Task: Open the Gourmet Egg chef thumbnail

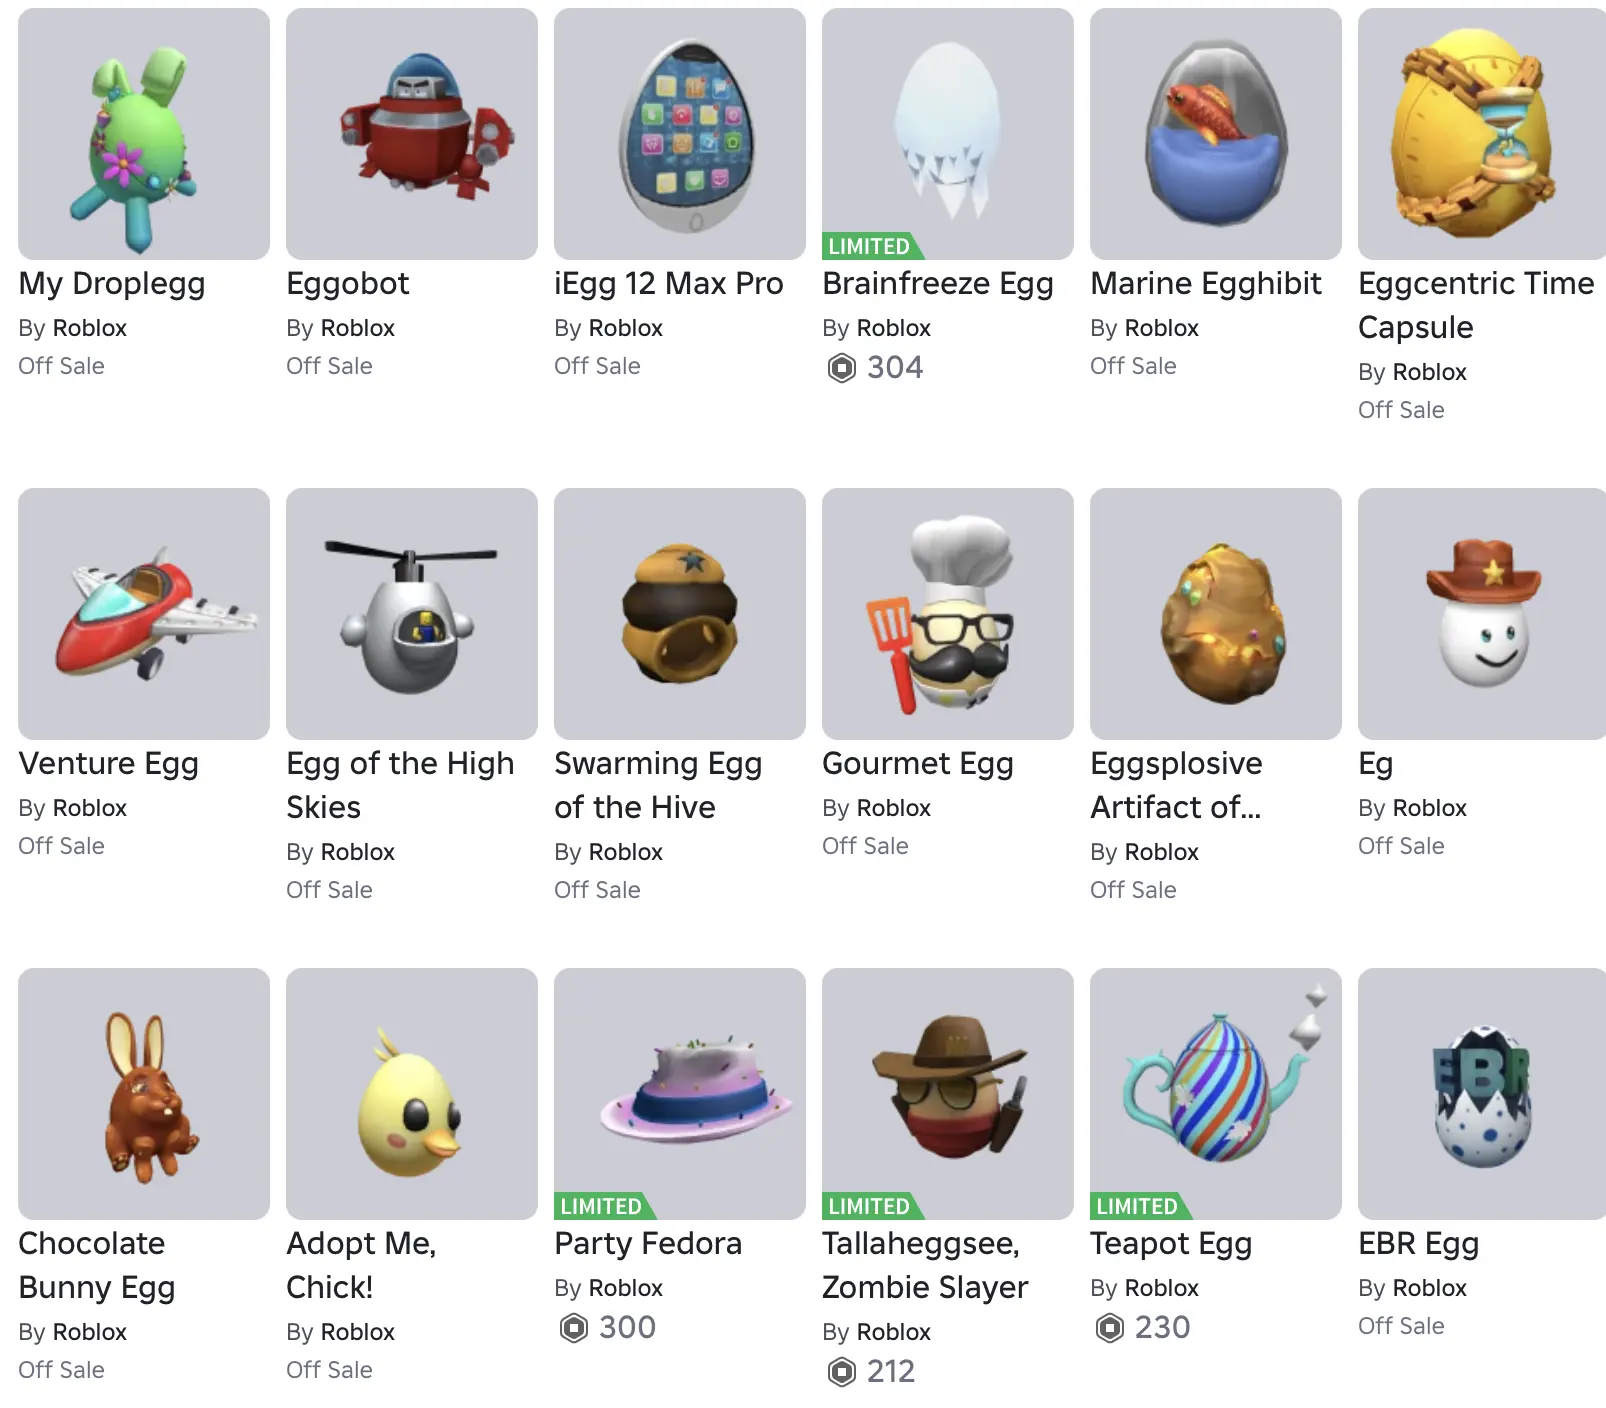Action: tap(948, 614)
